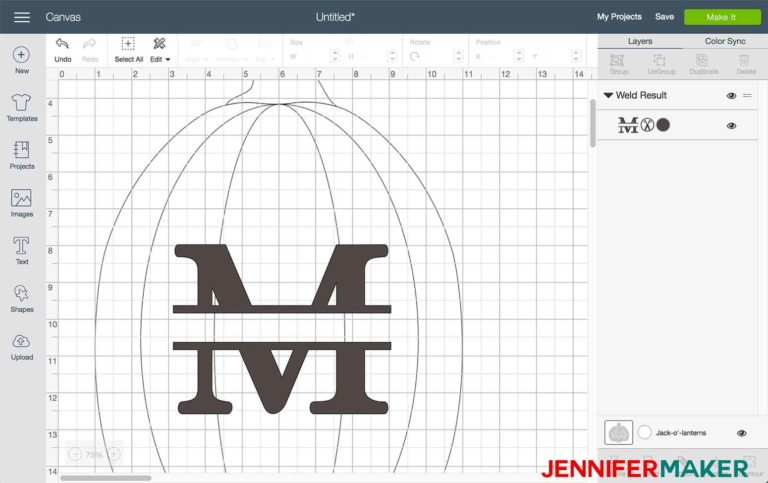The image size is (768, 483).
Task: Click the Jack-o'-lanterns layer thumbnail
Action: click(618, 433)
